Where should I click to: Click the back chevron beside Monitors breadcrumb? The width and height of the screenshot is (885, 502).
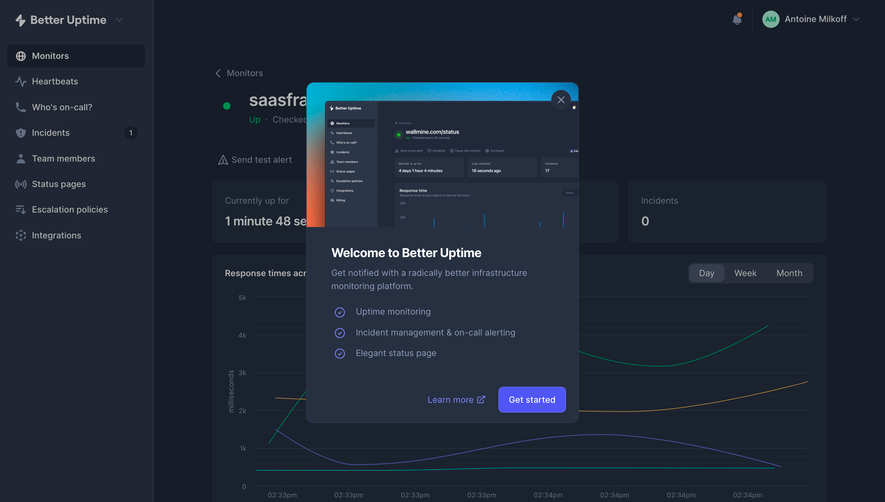(218, 73)
